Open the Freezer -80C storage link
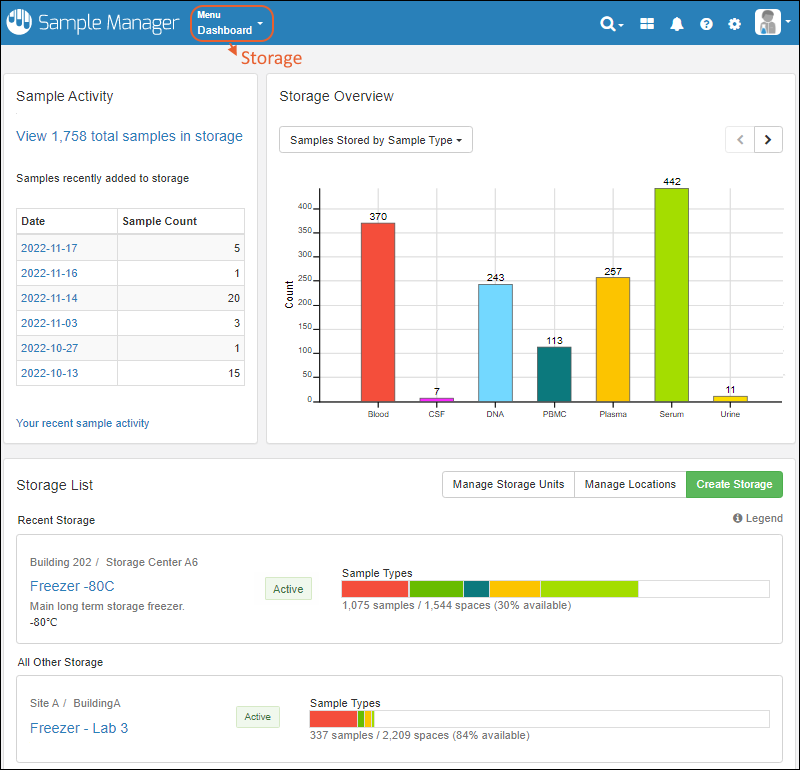The image size is (800, 770). pyautogui.click(x=72, y=586)
